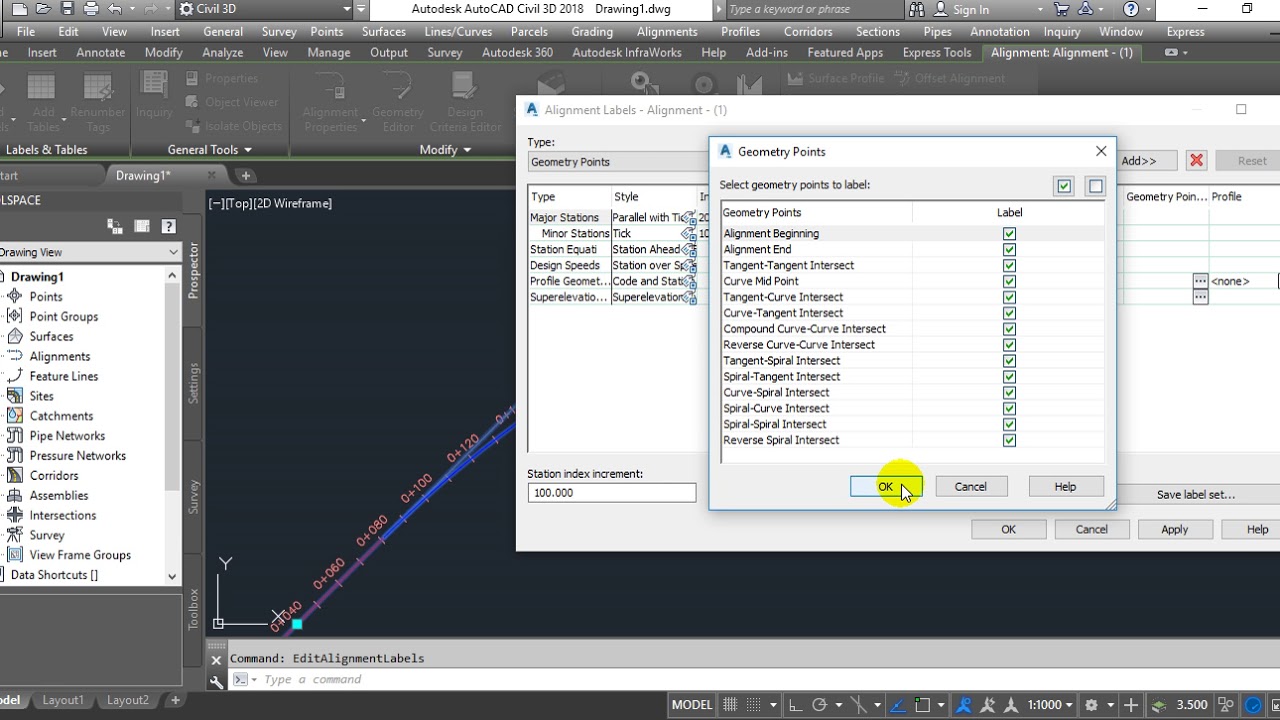This screenshot has height=720, width=1280.
Task: Toggle polar tracking icon in status bar
Action: 820,705
